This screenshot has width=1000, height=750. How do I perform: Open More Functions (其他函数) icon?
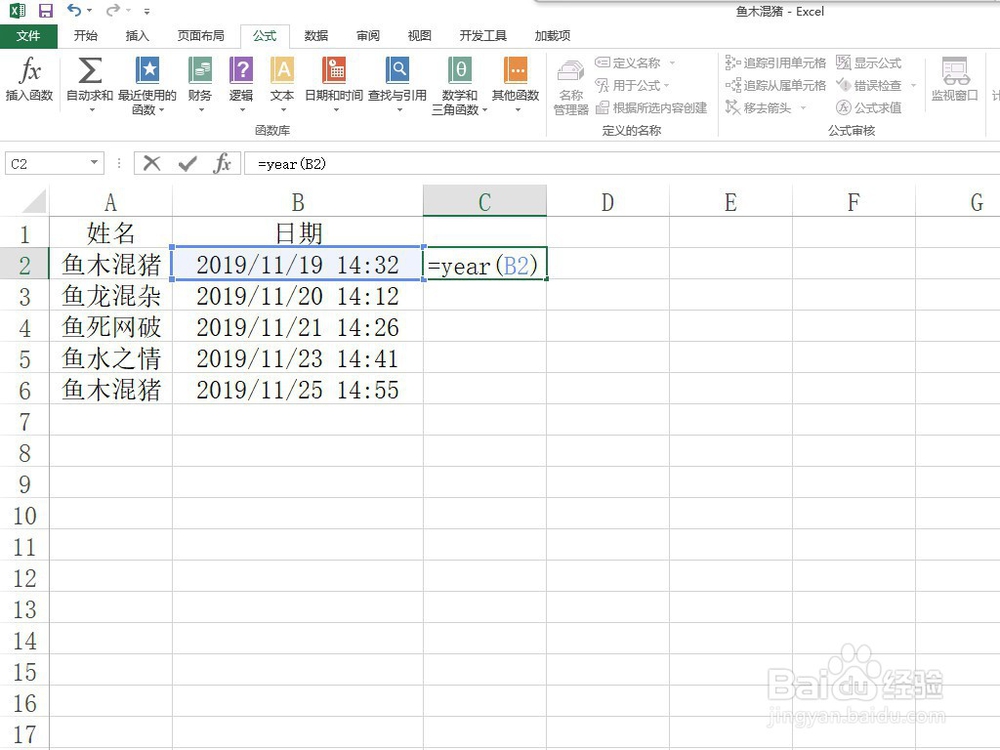pos(516,70)
